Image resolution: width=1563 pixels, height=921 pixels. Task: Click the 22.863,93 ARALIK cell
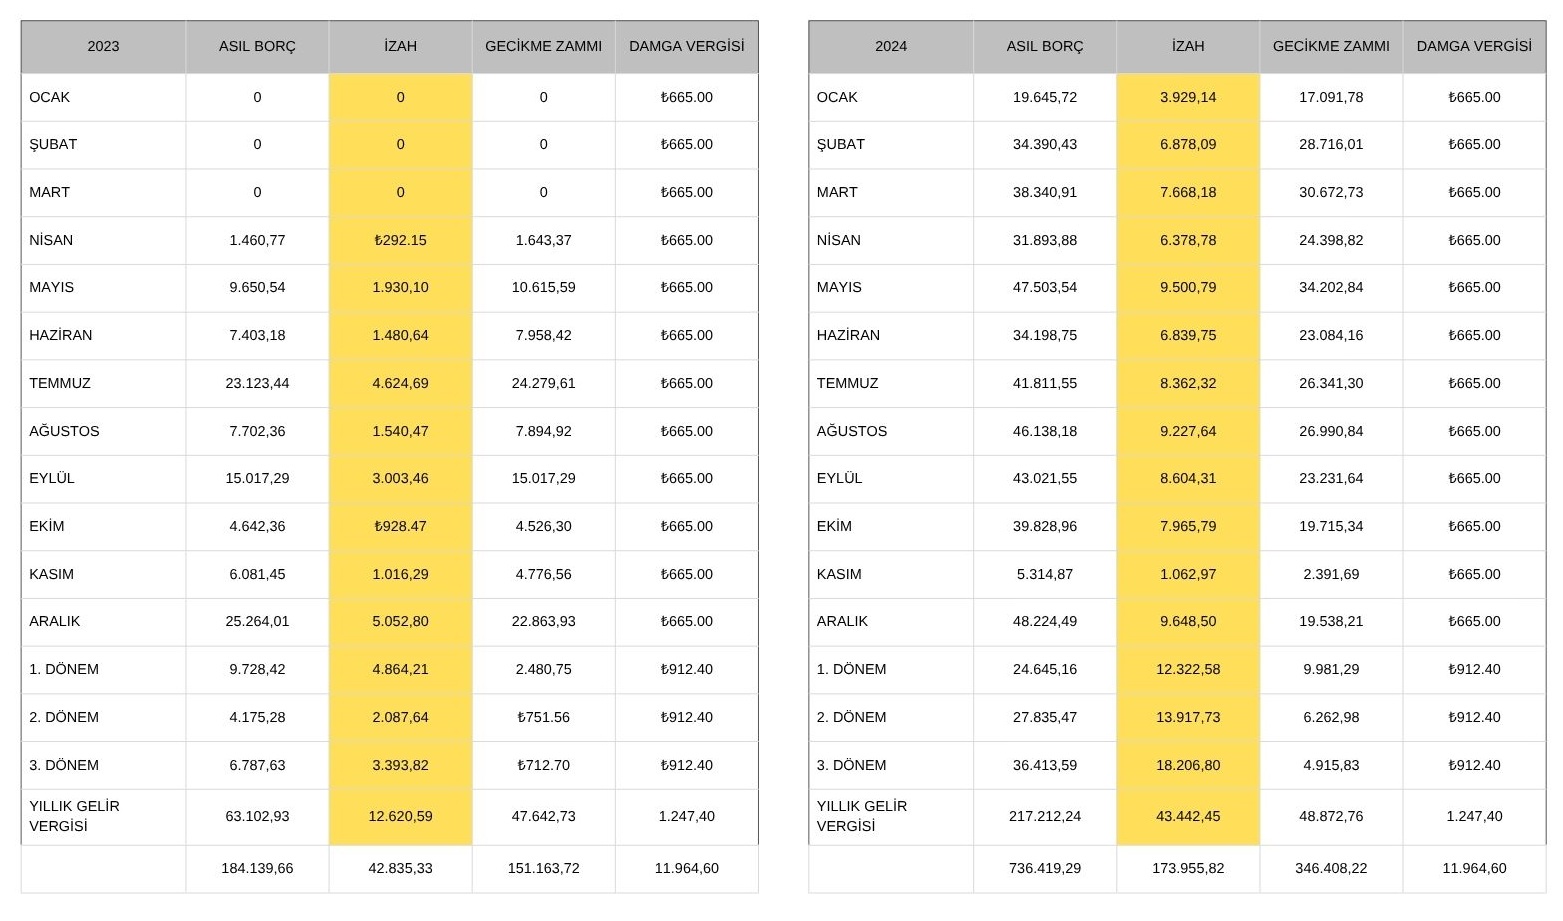click(543, 621)
